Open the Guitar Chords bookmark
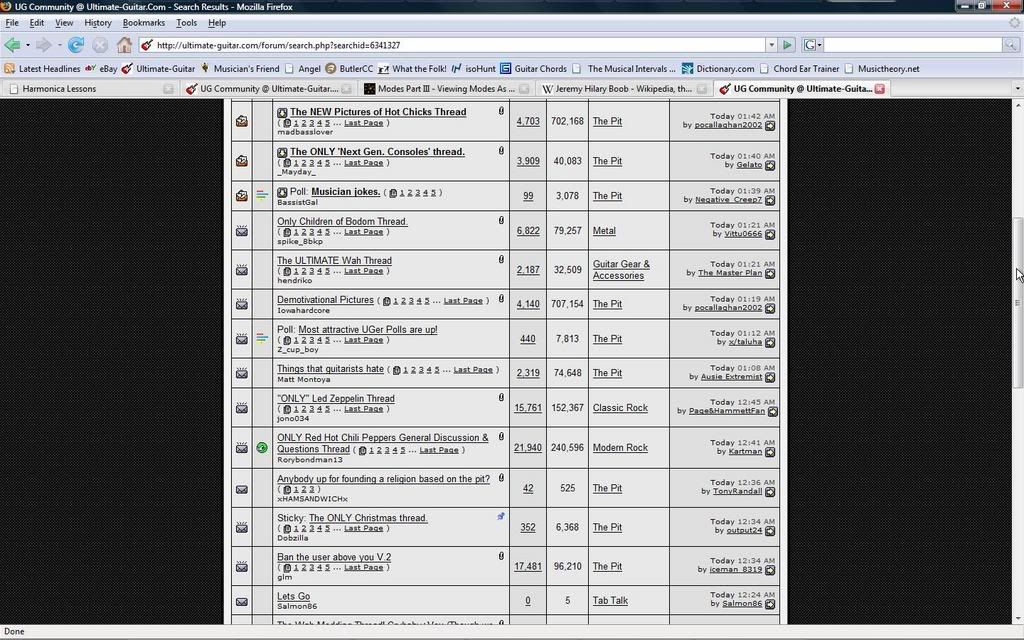This screenshot has width=1024, height=640. [534, 69]
